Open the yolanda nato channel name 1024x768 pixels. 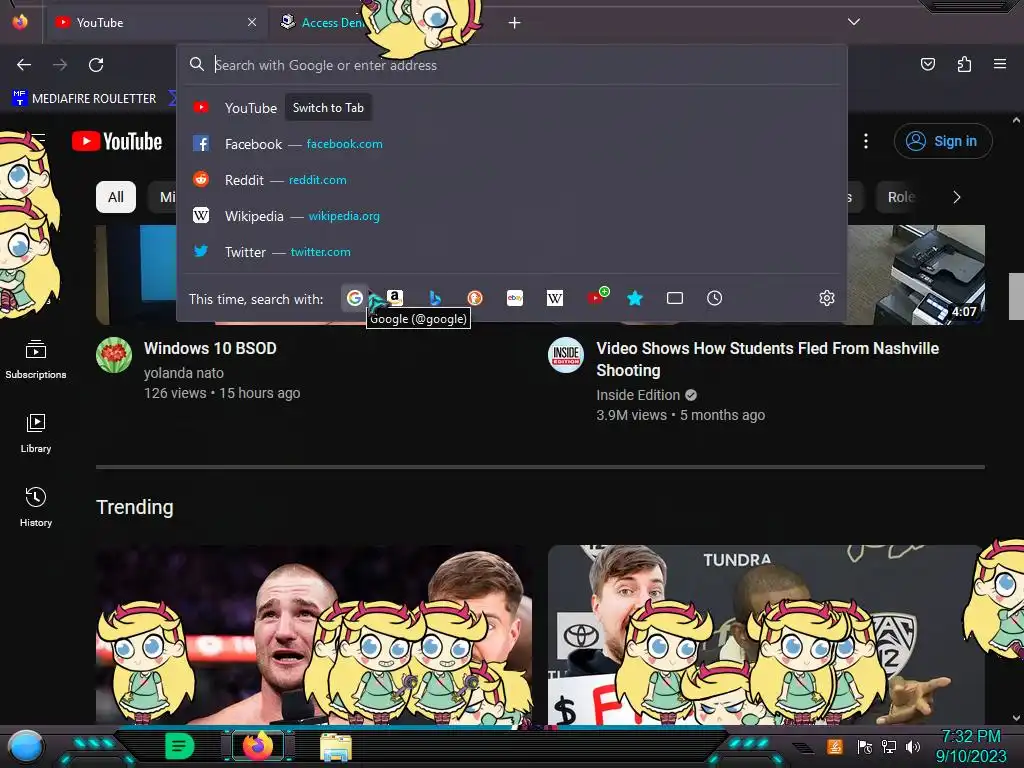coord(184,373)
